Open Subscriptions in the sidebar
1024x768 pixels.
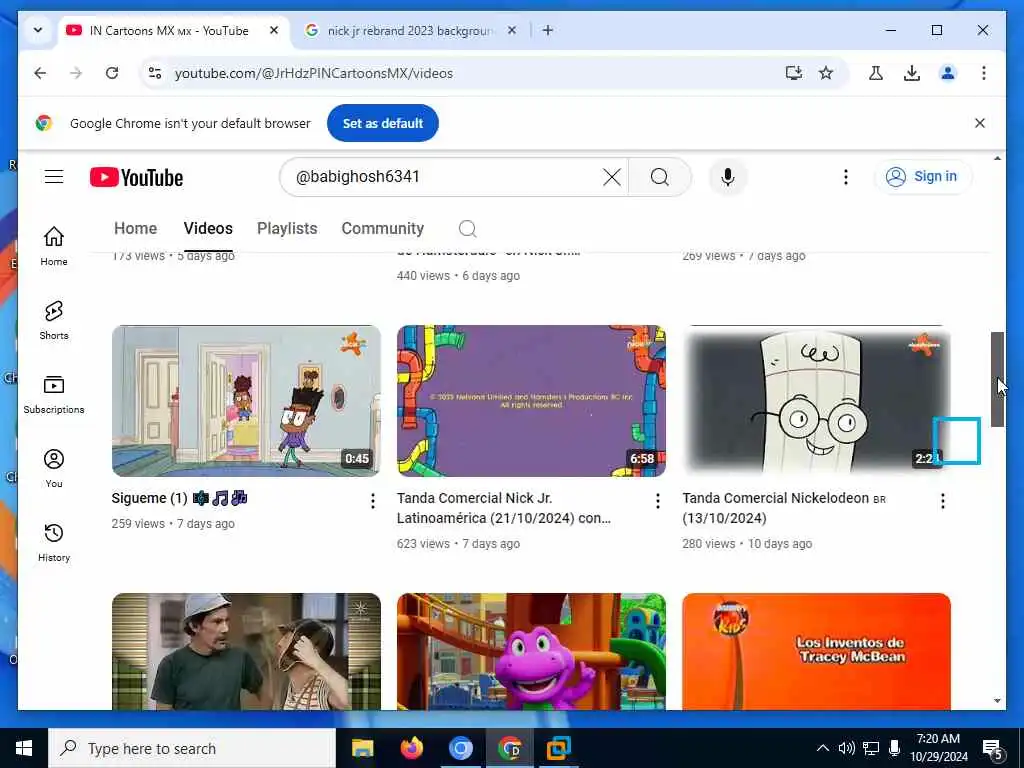click(54, 394)
